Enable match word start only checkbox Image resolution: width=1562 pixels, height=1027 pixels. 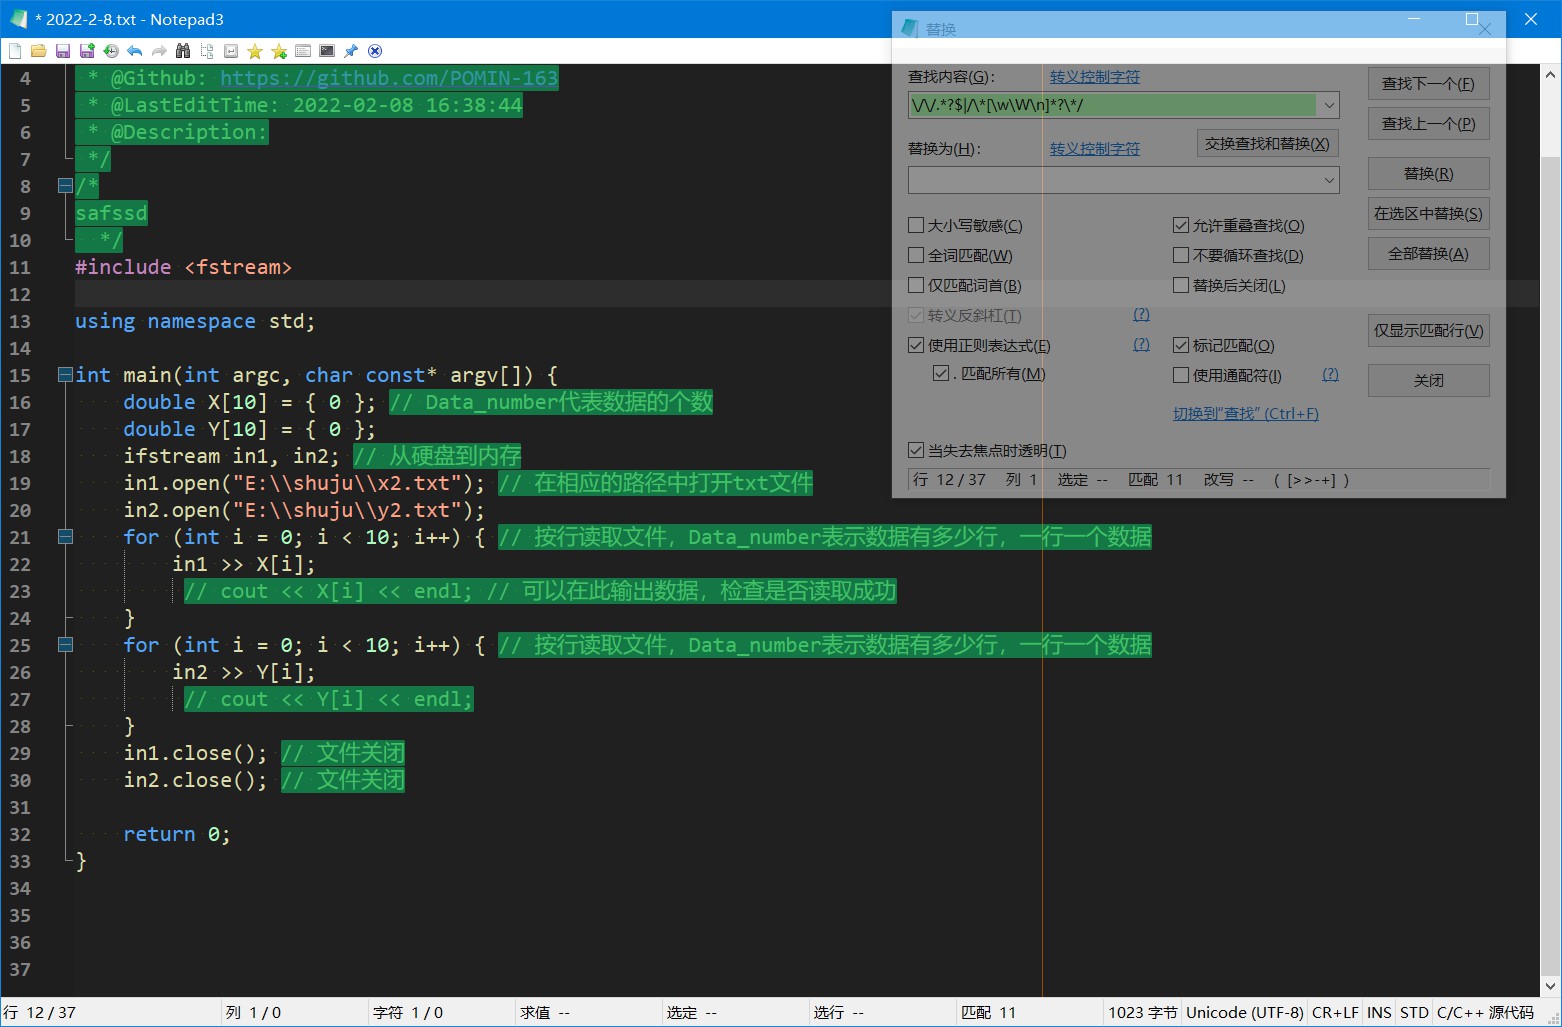click(915, 285)
